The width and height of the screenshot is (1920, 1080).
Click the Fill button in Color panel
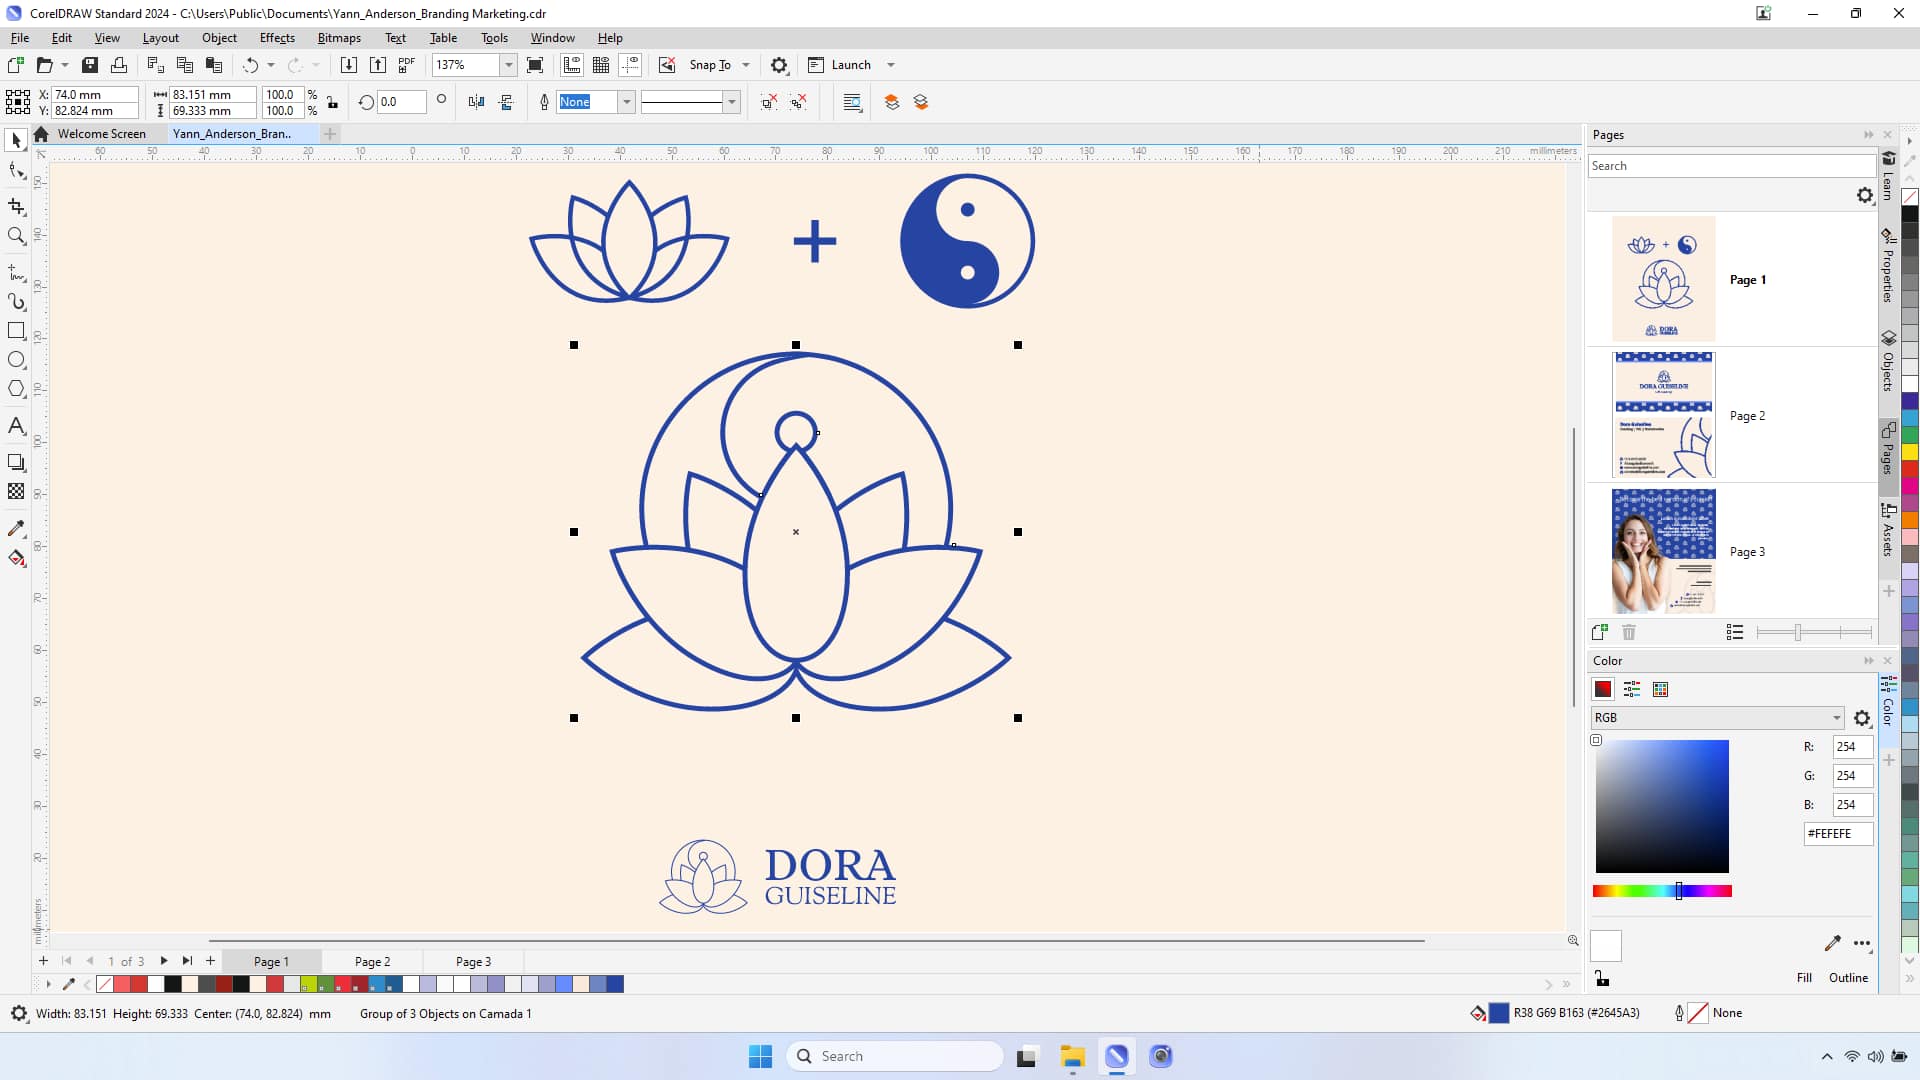click(x=1804, y=978)
